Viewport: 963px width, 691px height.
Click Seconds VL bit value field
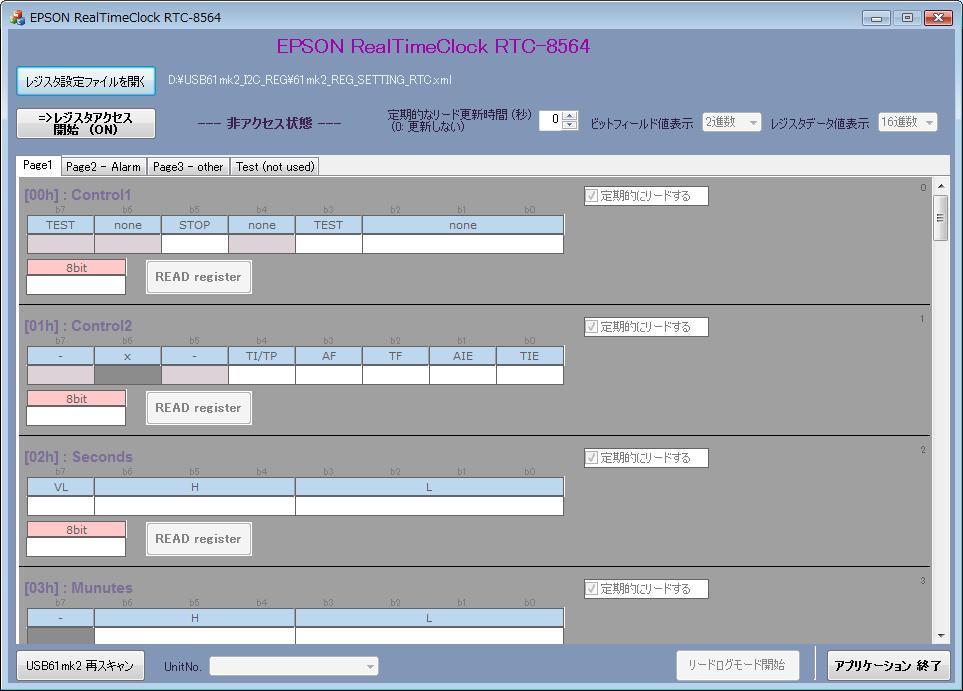point(60,506)
